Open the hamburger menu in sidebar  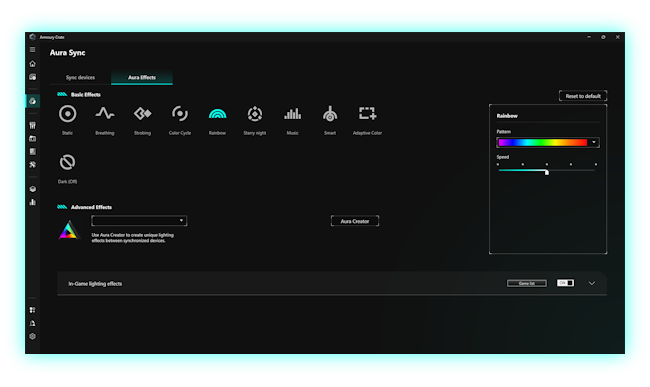click(x=32, y=50)
